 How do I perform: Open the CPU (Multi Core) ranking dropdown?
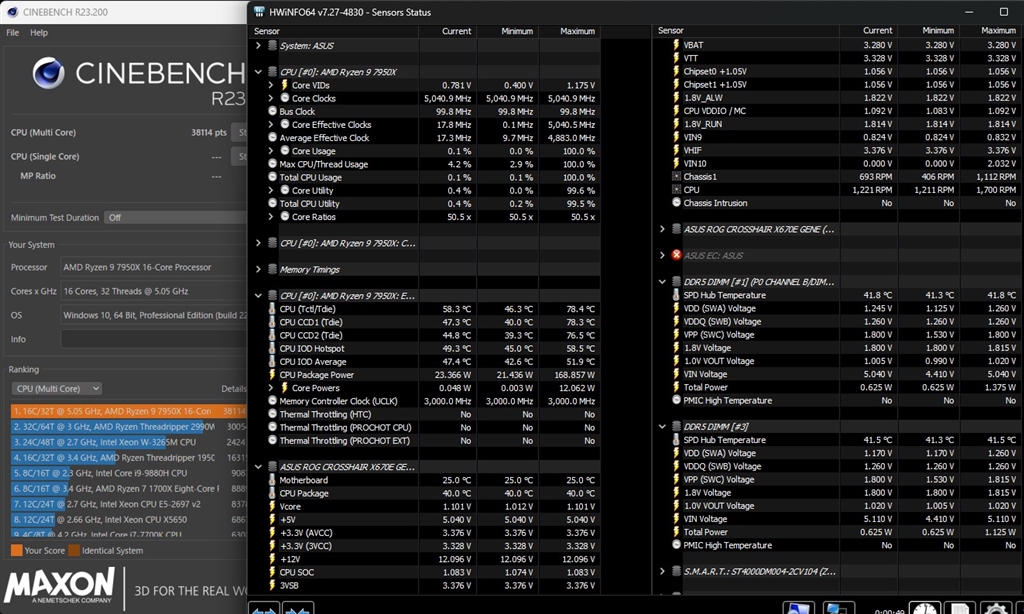[x=57, y=389]
